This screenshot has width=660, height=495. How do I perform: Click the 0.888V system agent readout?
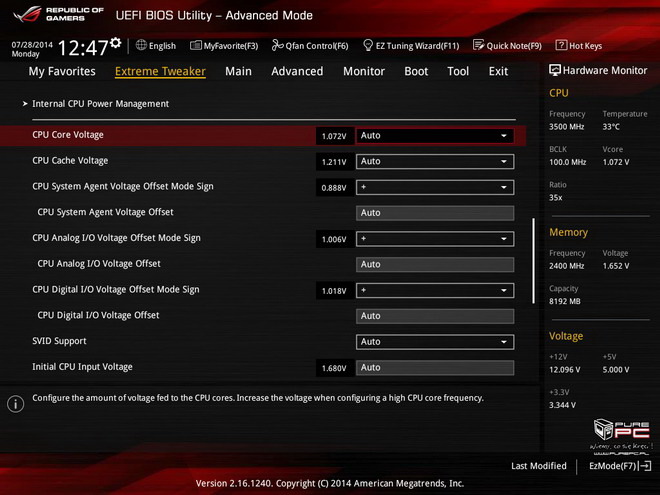(x=334, y=188)
